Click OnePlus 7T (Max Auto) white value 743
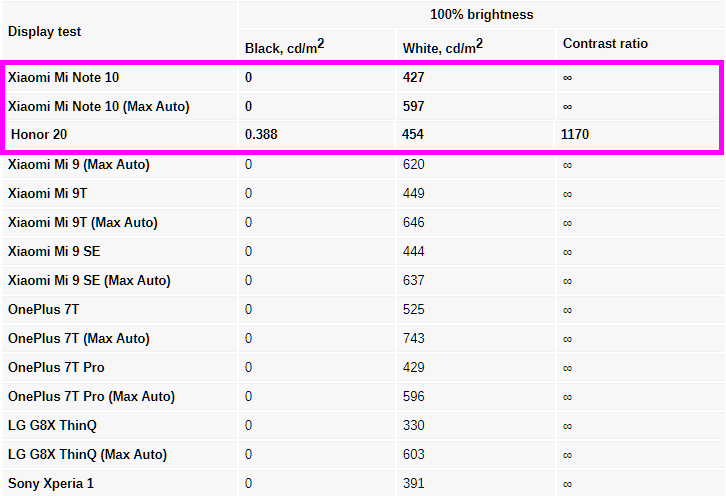Viewport: 726px width, 496px height. click(413, 338)
